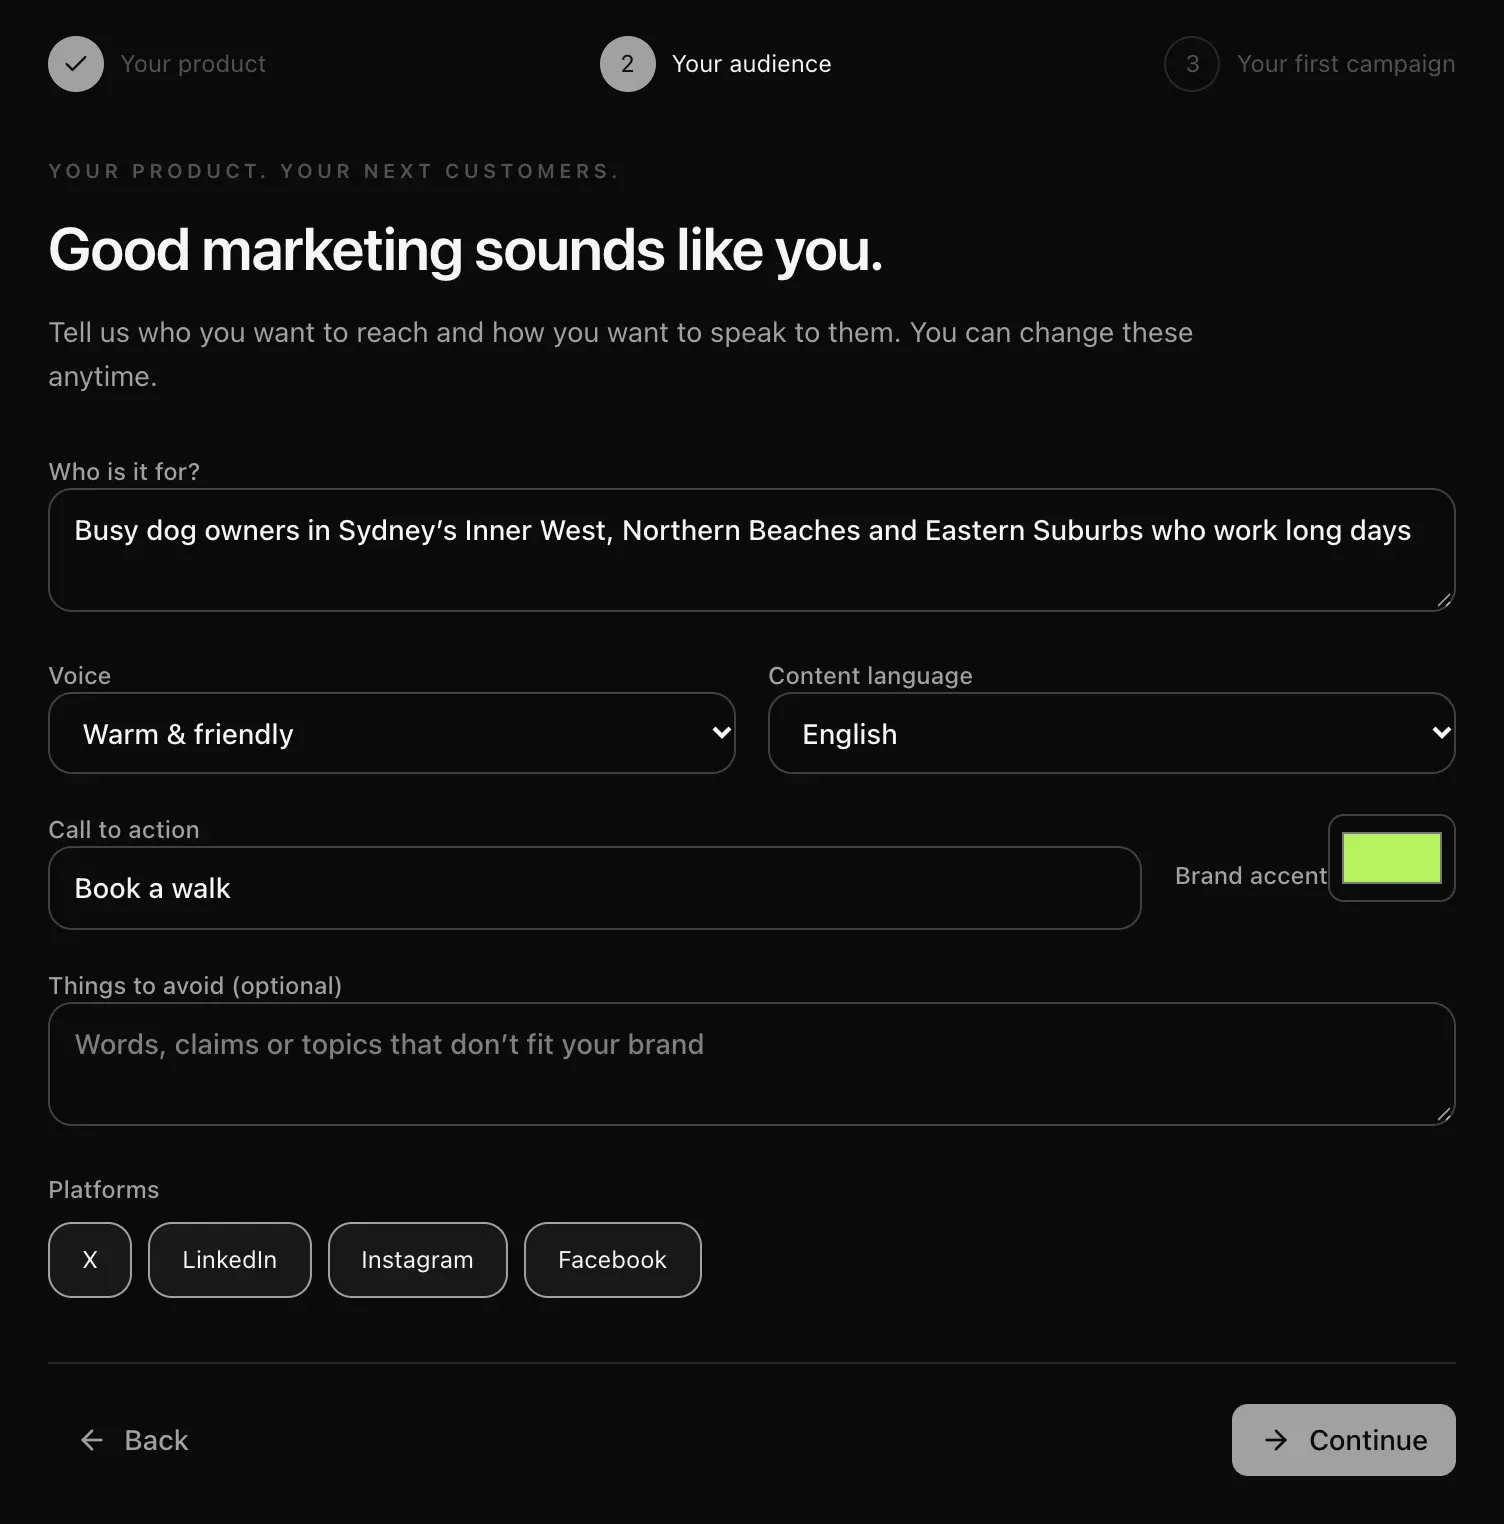Open the Content language dropdown

(1112, 733)
